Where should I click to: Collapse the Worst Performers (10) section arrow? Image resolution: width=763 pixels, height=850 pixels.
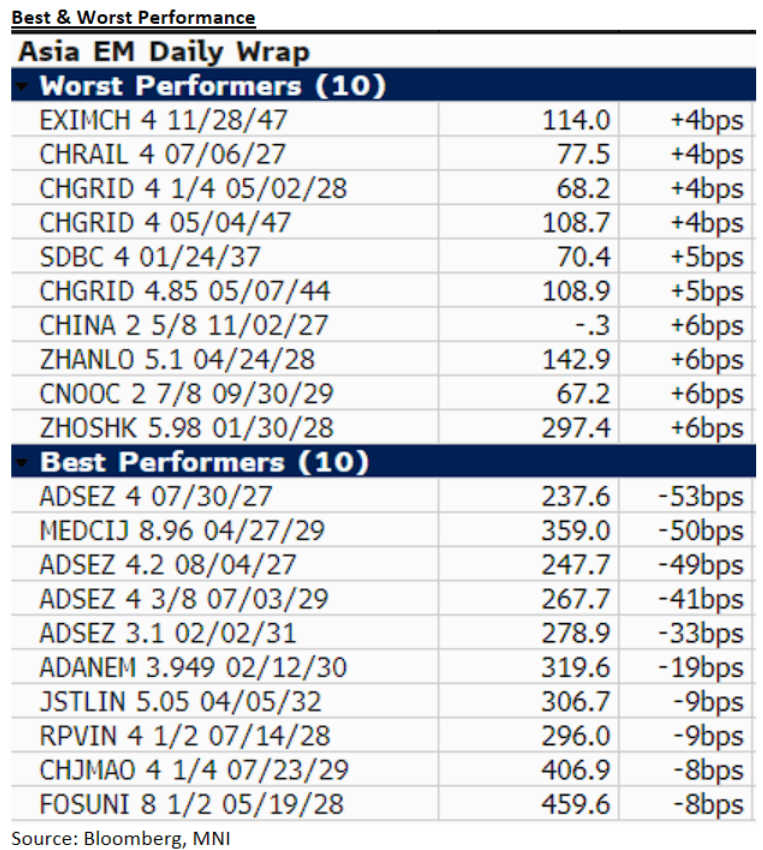pos(22,86)
